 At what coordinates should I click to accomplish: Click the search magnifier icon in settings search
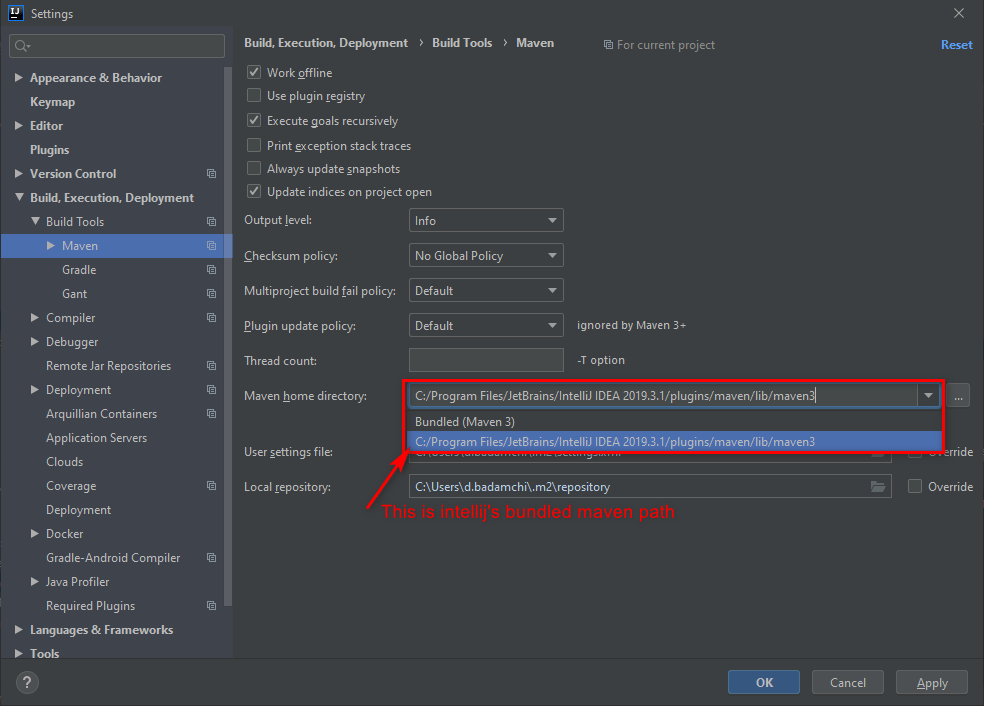pos(22,46)
